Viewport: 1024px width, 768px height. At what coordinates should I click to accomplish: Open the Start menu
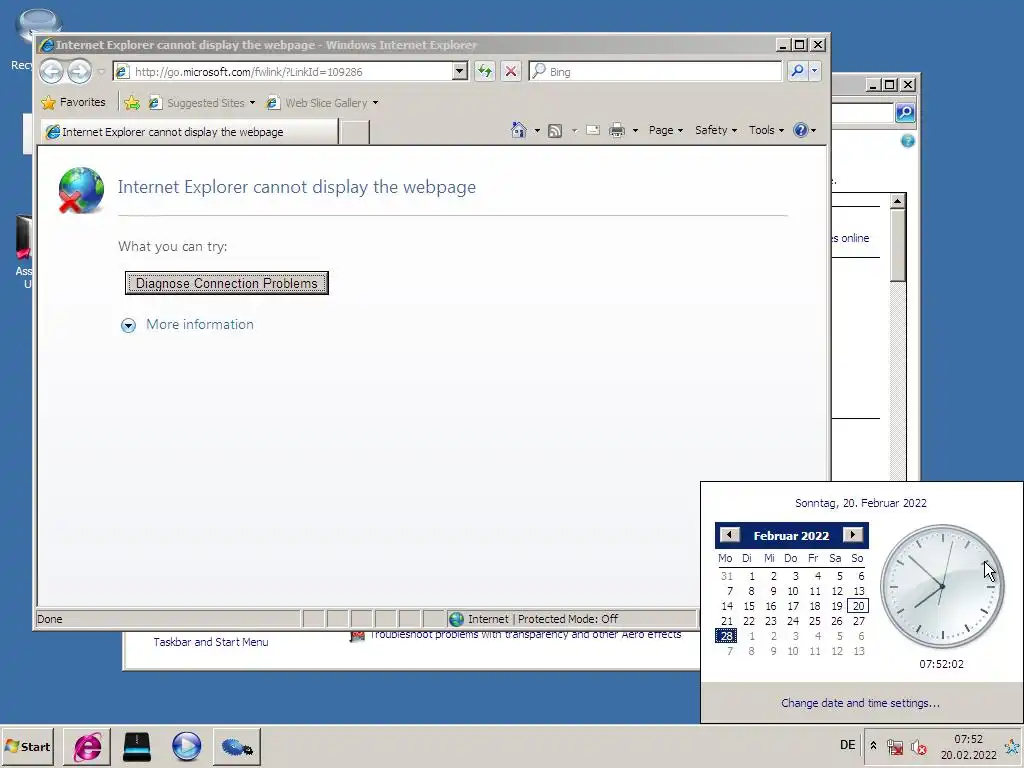[27, 746]
